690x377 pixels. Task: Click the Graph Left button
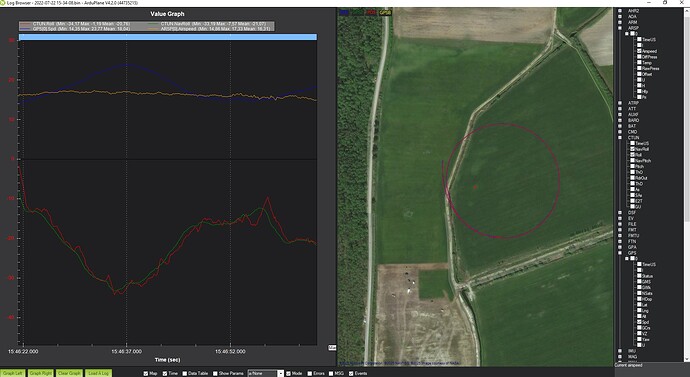click(12, 373)
